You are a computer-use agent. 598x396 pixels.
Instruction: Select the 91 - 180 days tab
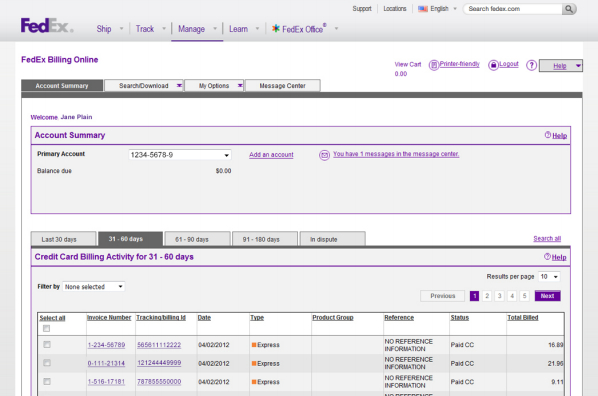[x=265, y=239]
